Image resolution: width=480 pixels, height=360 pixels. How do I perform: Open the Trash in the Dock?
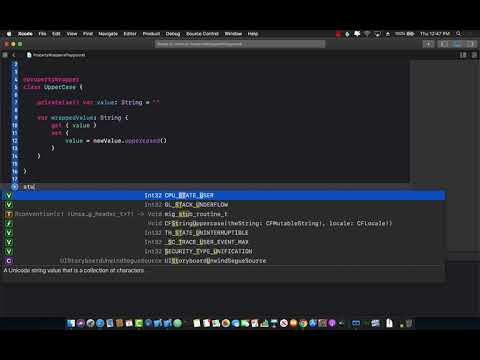409,323
